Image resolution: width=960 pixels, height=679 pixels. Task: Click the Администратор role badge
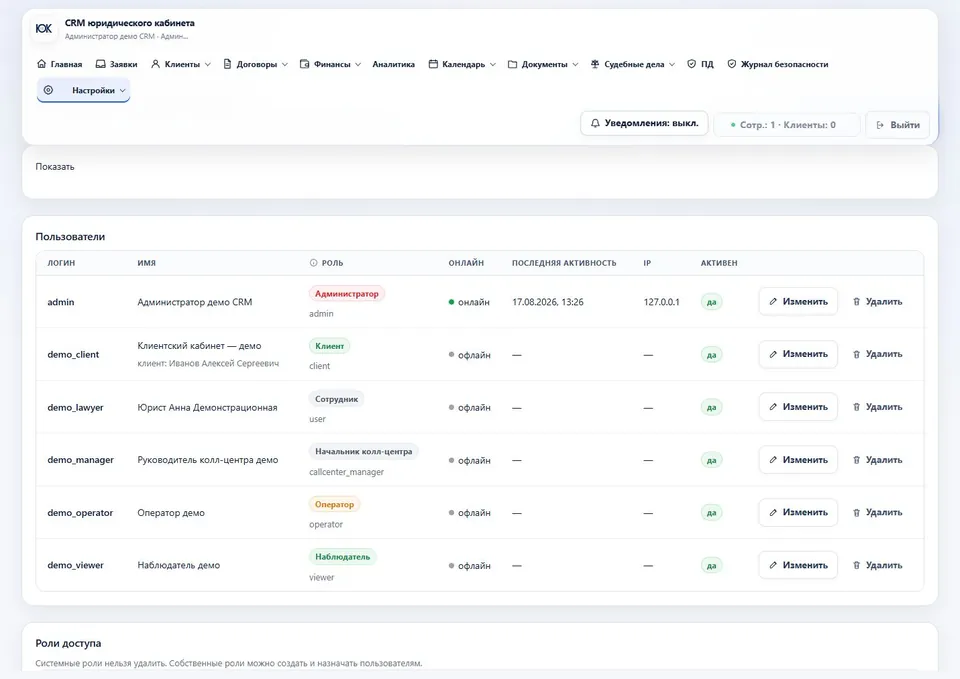click(347, 293)
